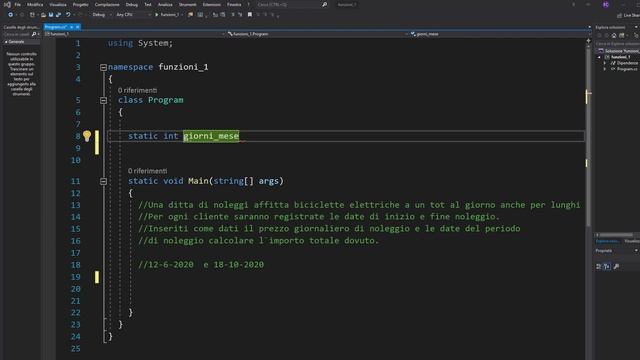This screenshot has height=360, width=640.
Task: Collapse the namespace funzioni_1 block
Action: pos(103,67)
